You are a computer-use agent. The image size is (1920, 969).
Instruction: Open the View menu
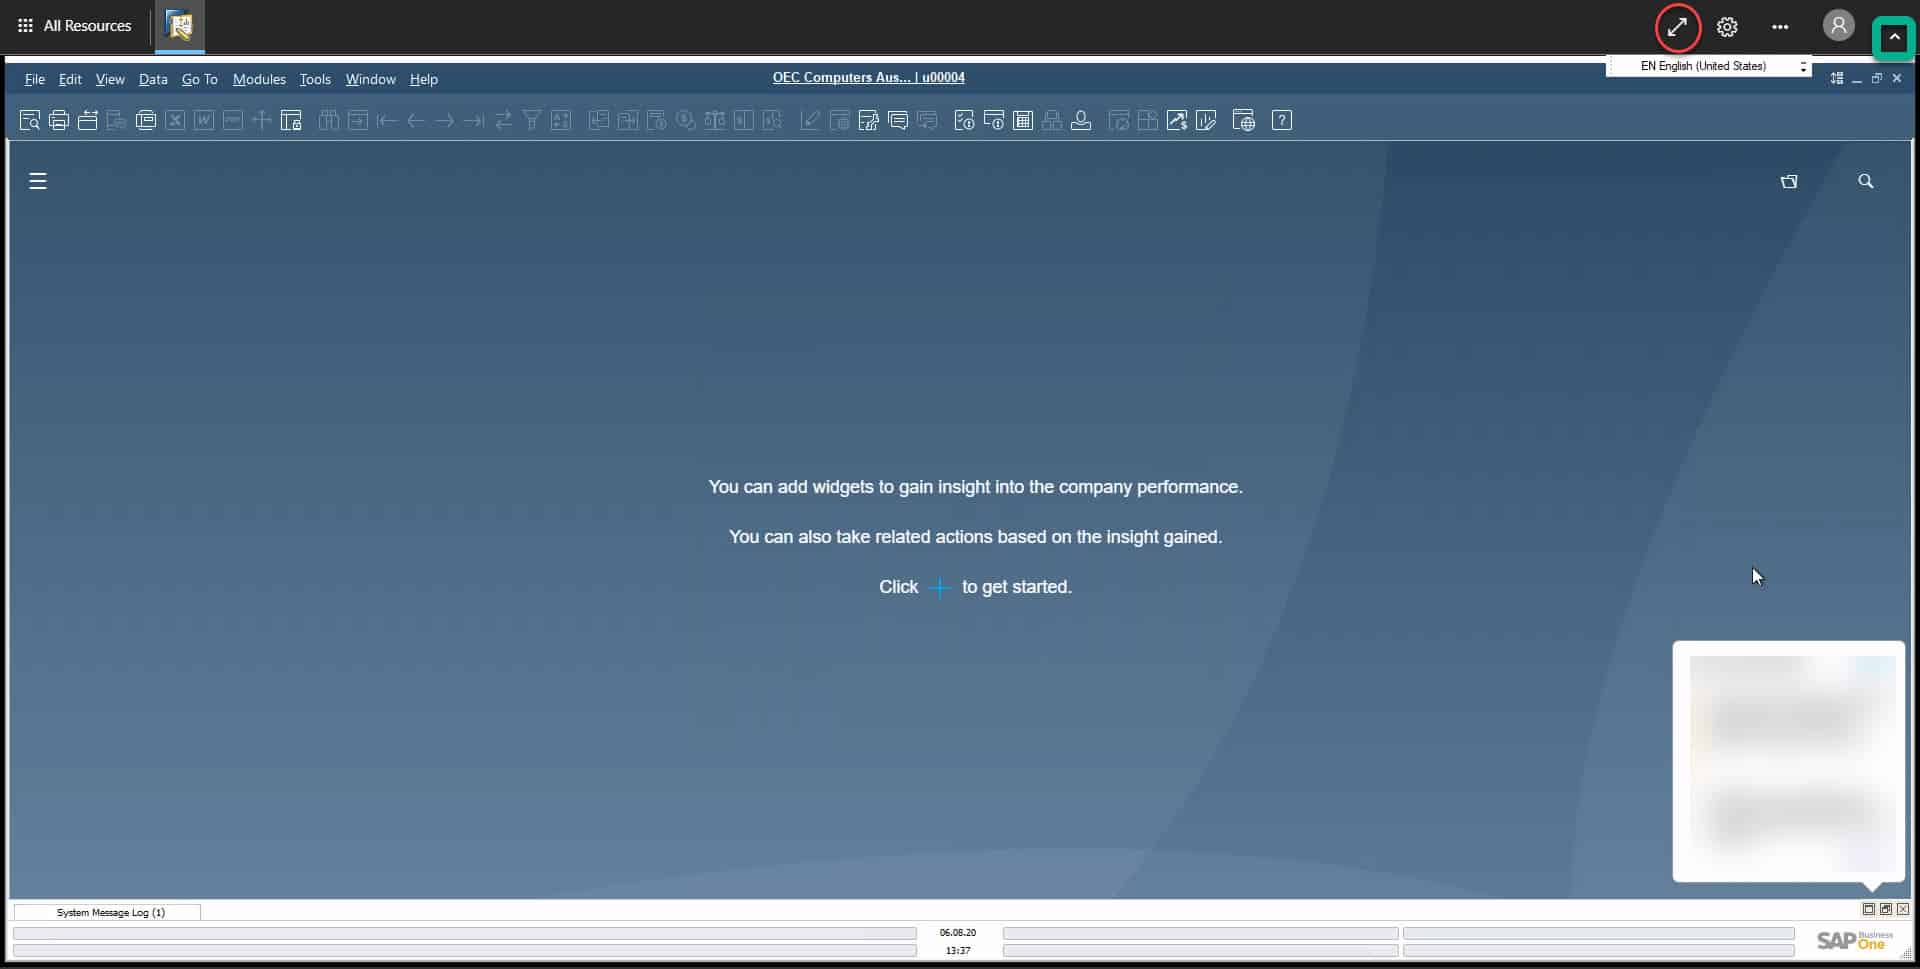click(110, 79)
